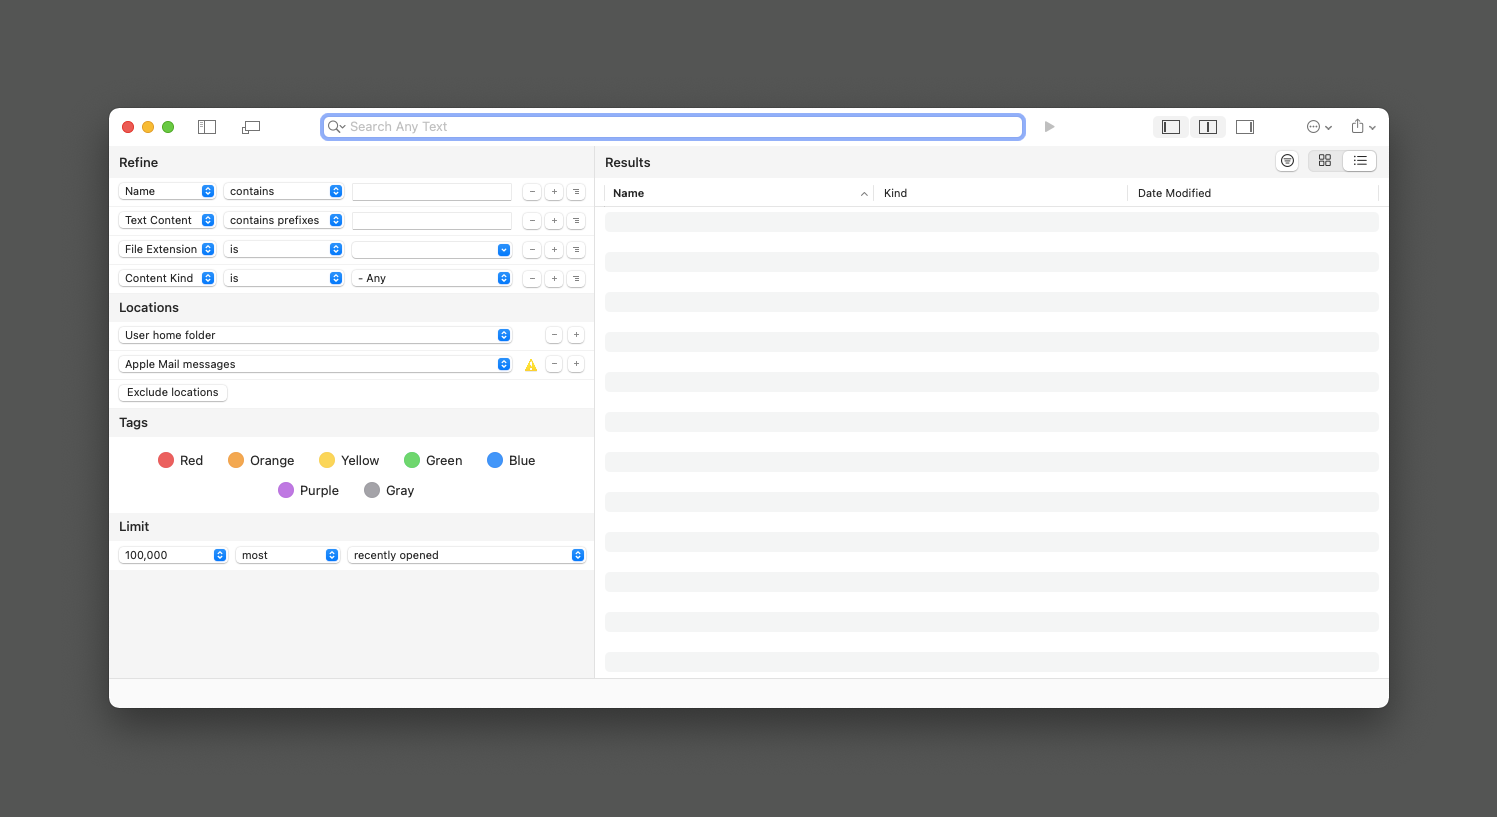Select the Purple tag

coord(308,490)
